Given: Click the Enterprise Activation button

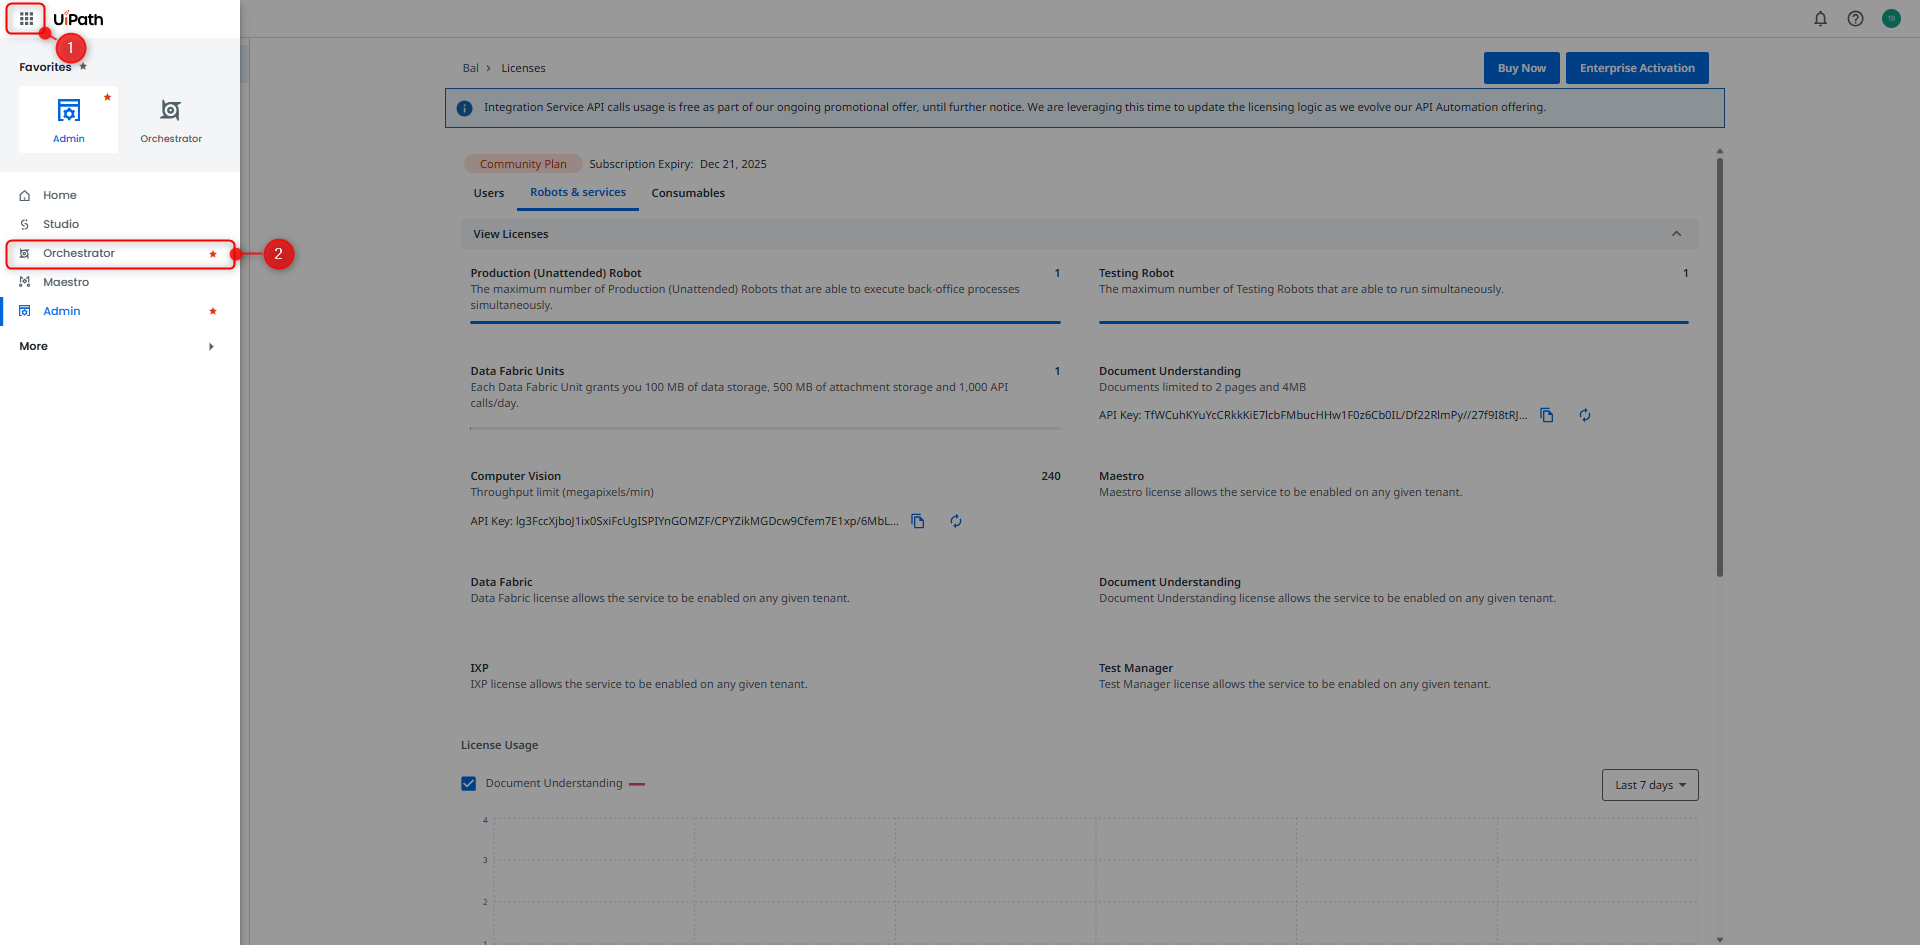Looking at the screenshot, I should tap(1637, 68).
